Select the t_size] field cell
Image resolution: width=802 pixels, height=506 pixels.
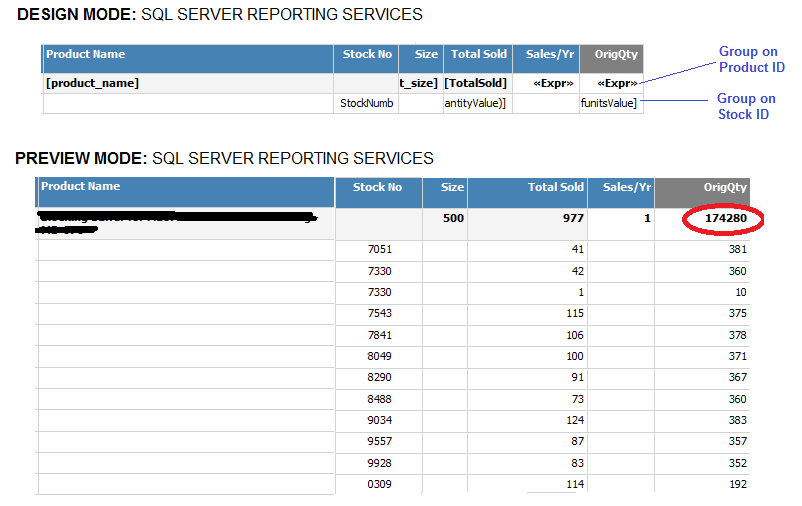pyautogui.click(x=421, y=83)
